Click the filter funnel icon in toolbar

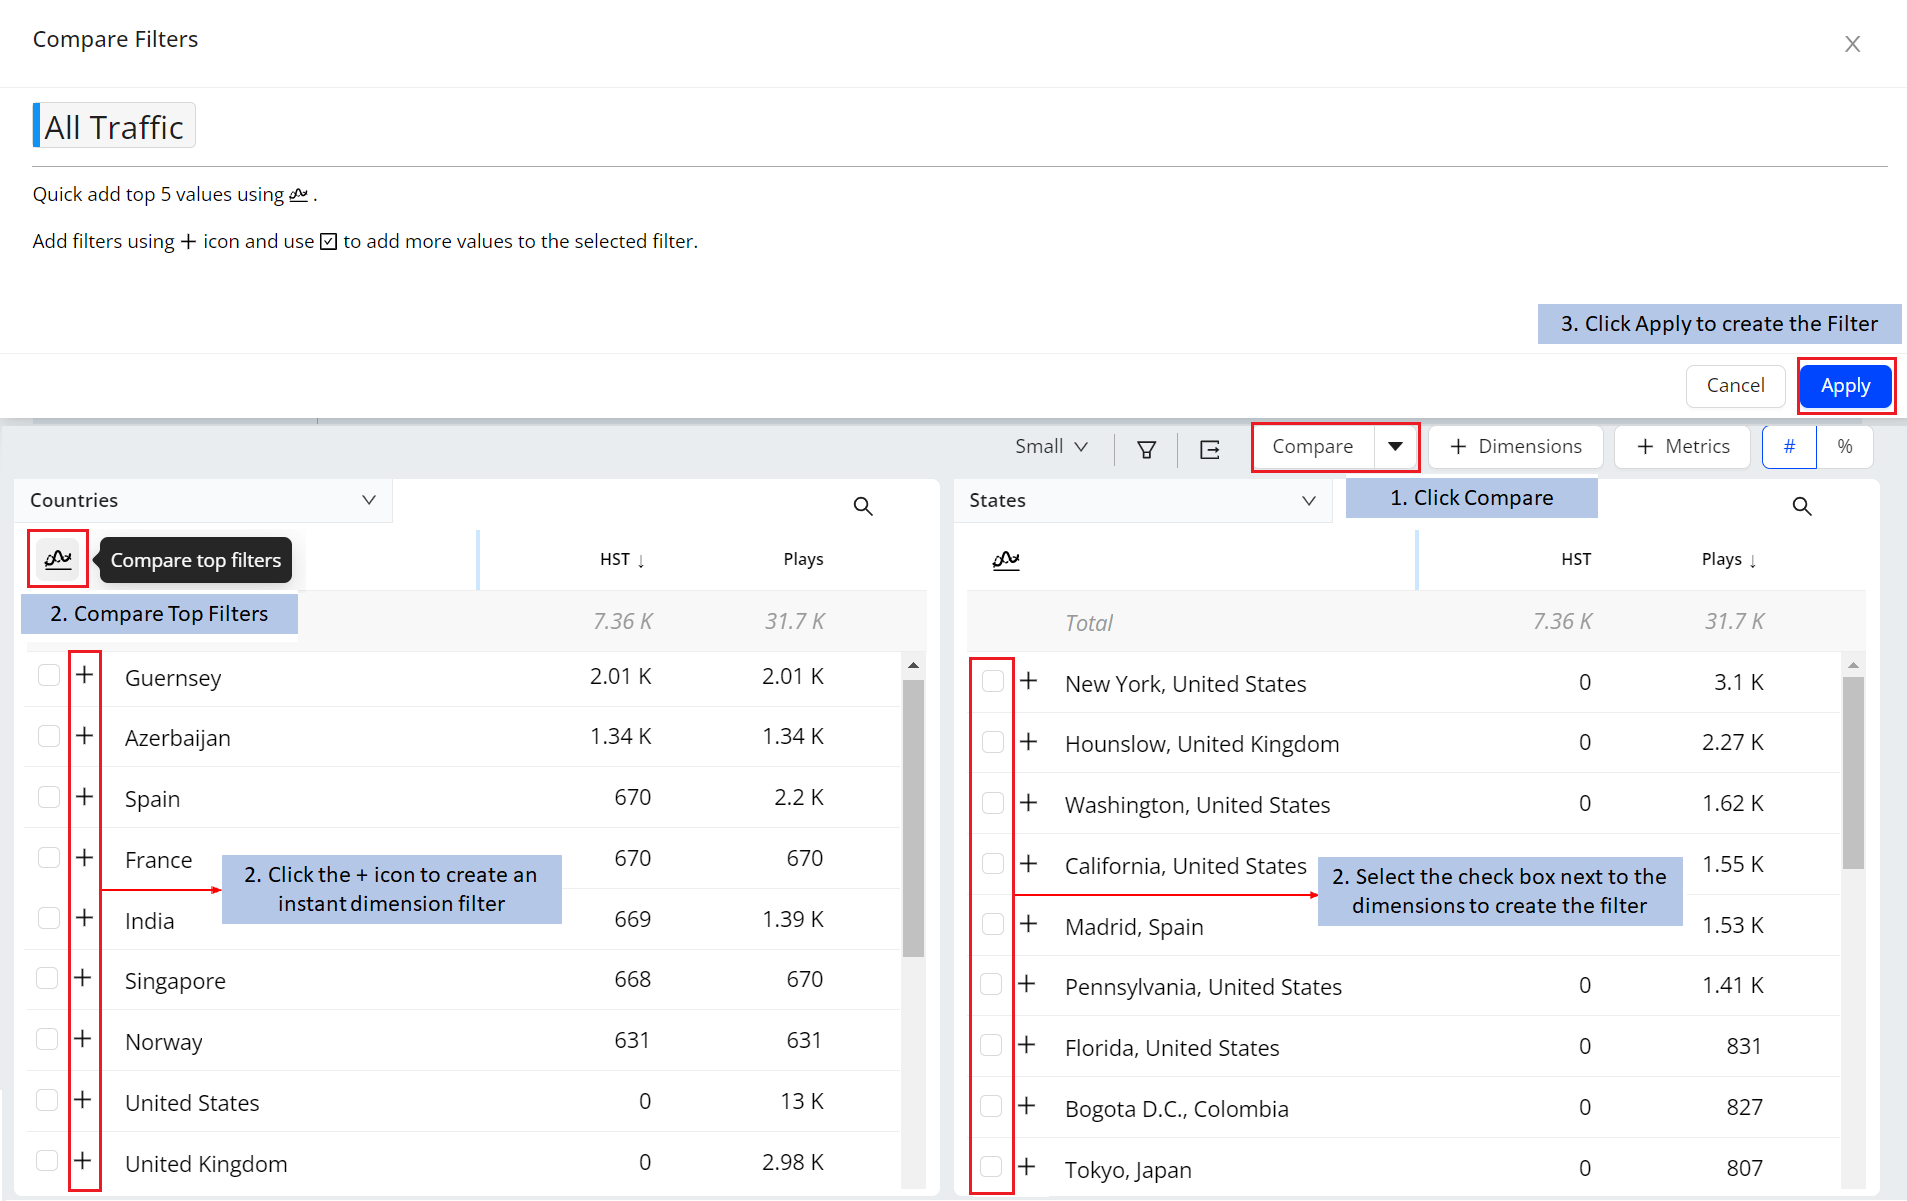coord(1146,449)
